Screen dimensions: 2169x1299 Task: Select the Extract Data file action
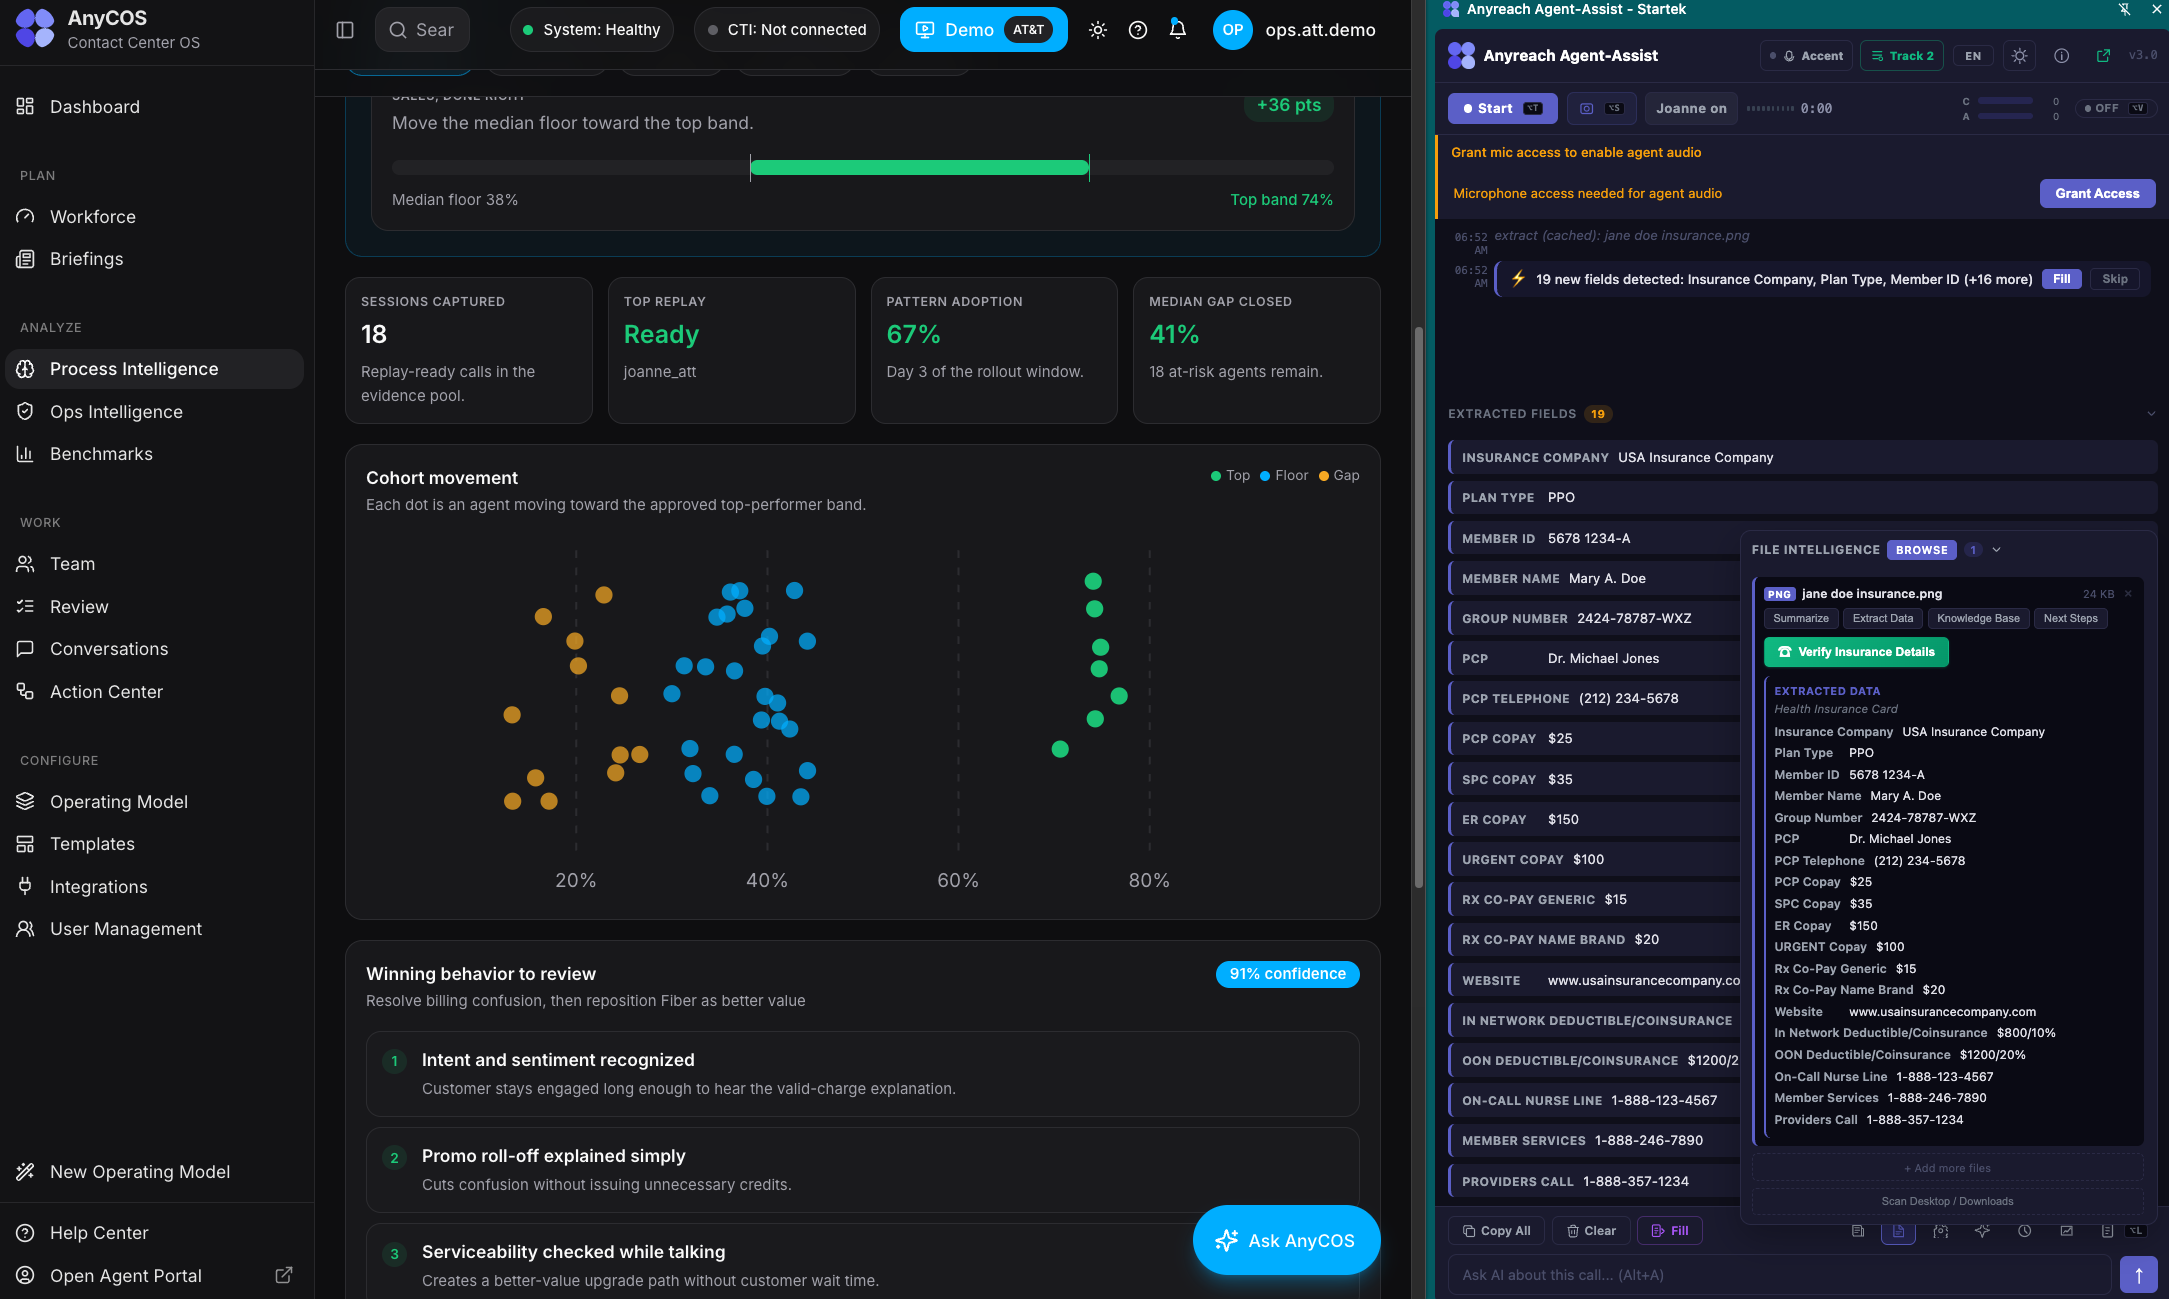[x=1882, y=618]
